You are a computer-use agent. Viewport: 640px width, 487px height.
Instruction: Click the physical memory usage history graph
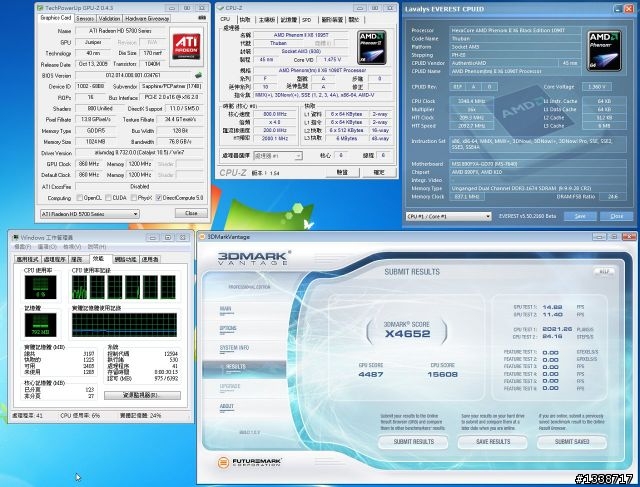click(124, 325)
